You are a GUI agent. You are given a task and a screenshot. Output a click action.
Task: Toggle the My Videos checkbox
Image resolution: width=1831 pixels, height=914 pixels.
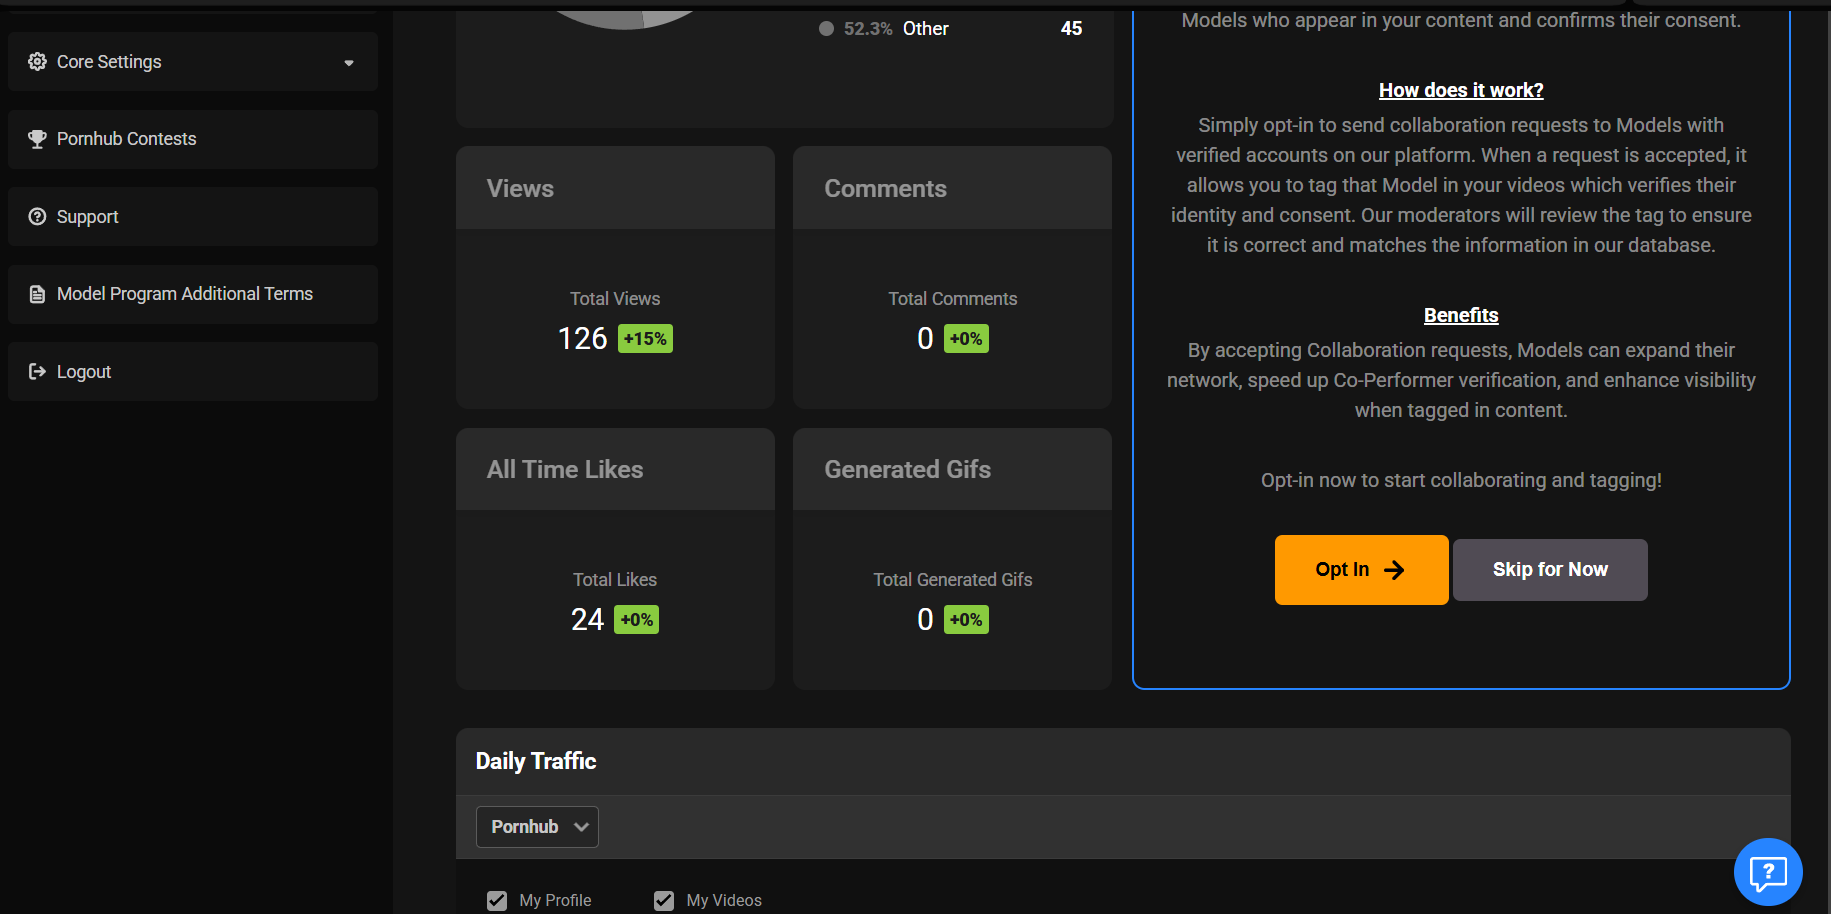pyautogui.click(x=664, y=901)
